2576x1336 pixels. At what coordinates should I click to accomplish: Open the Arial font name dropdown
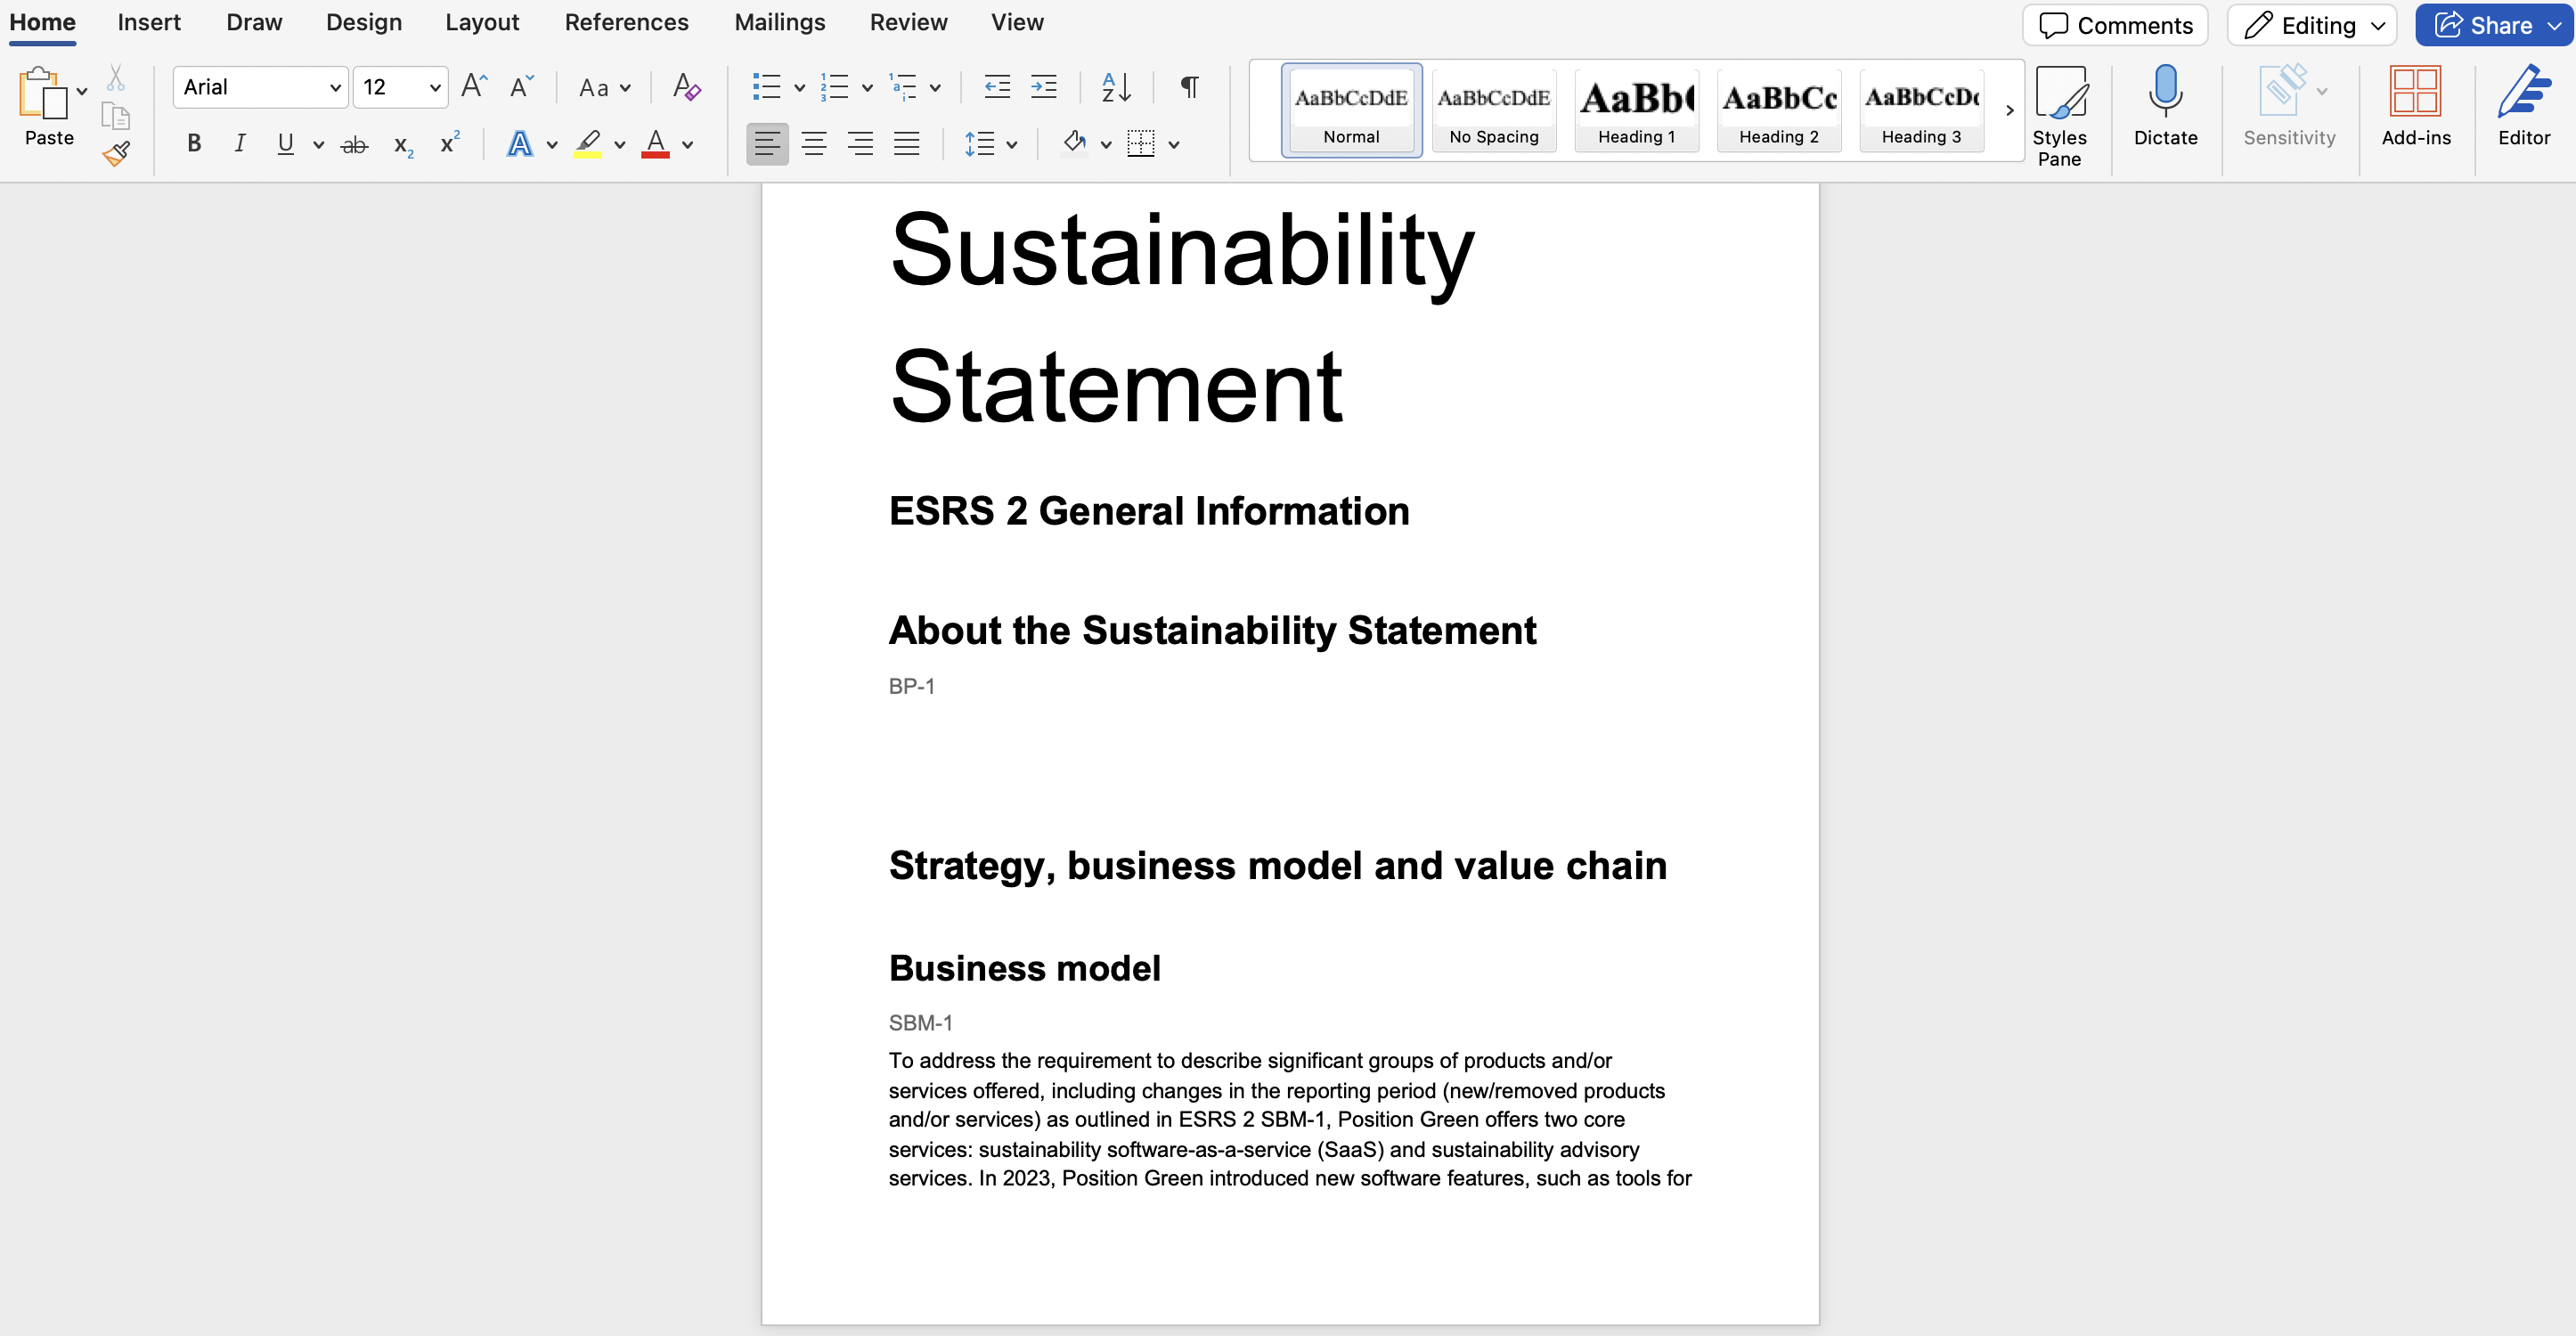335,87
